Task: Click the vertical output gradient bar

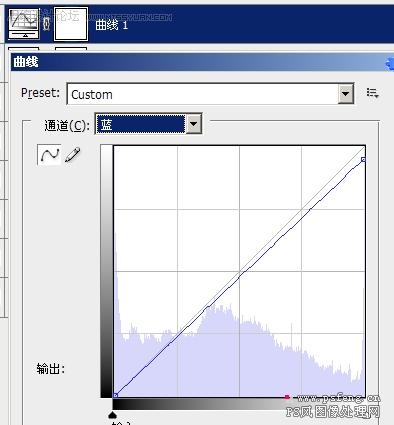Action: click(x=106, y=271)
